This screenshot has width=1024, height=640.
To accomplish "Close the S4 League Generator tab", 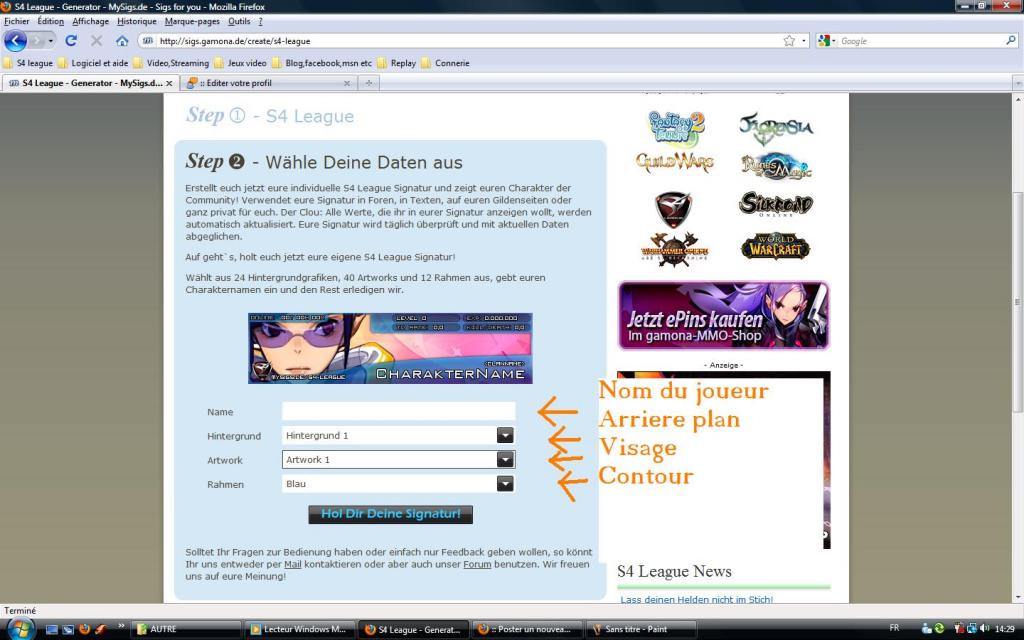I will tap(169, 84).
